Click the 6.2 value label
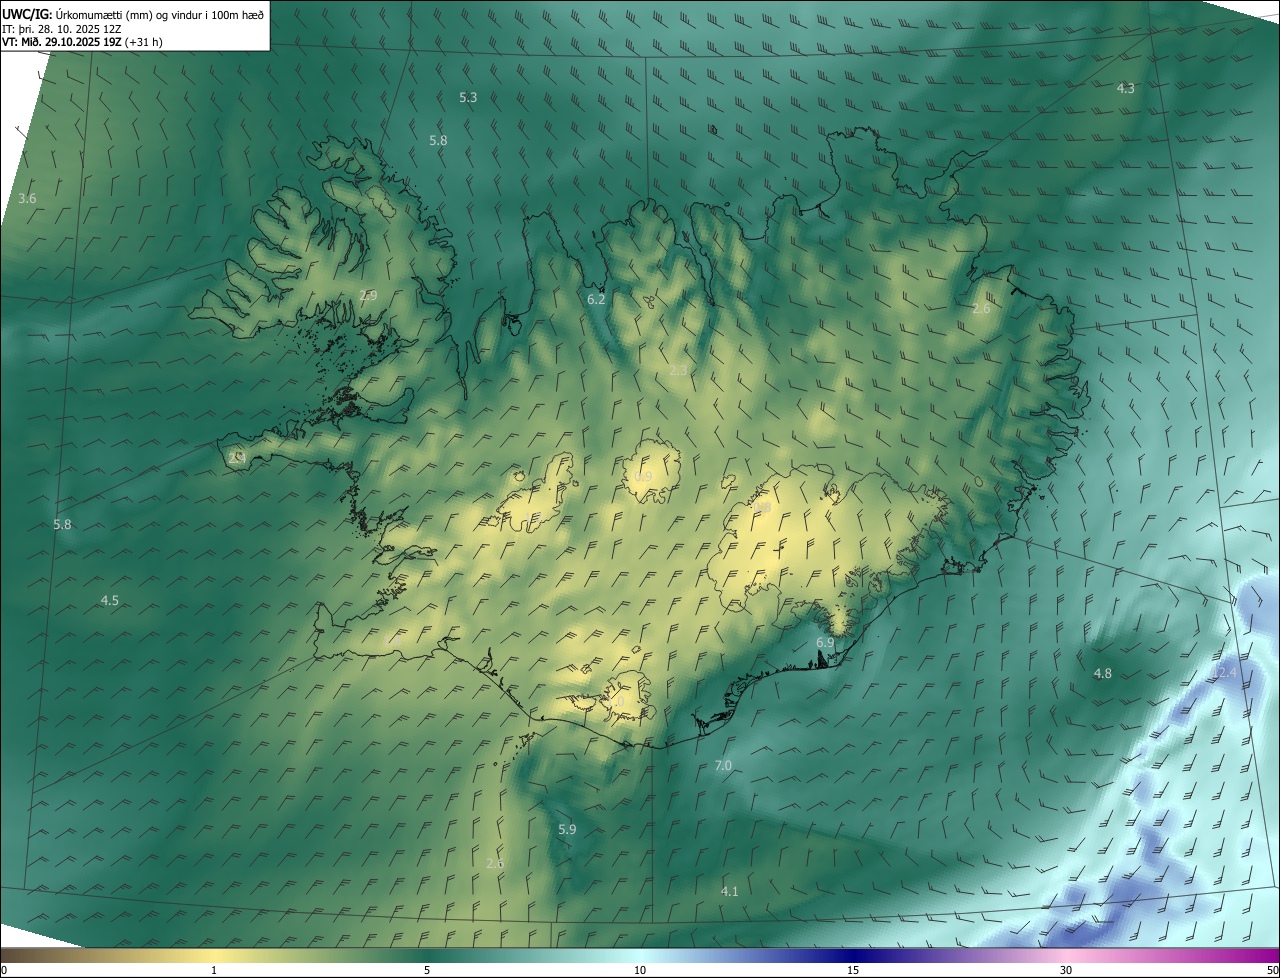1280x978 pixels. pyautogui.click(x=596, y=299)
